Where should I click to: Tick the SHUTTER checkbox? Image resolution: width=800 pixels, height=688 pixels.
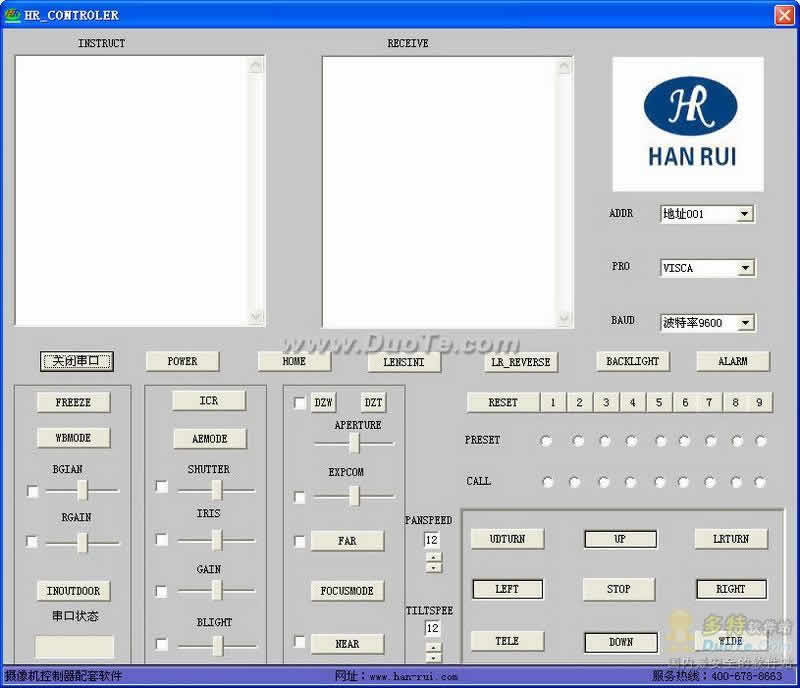point(162,486)
